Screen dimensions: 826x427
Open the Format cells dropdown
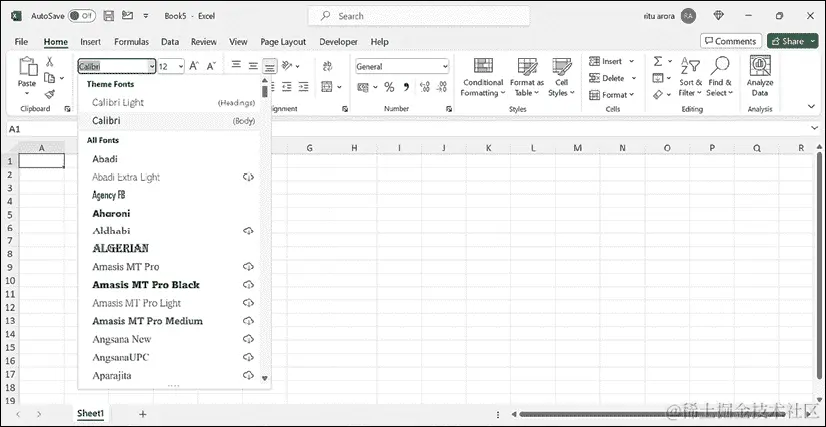point(612,95)
